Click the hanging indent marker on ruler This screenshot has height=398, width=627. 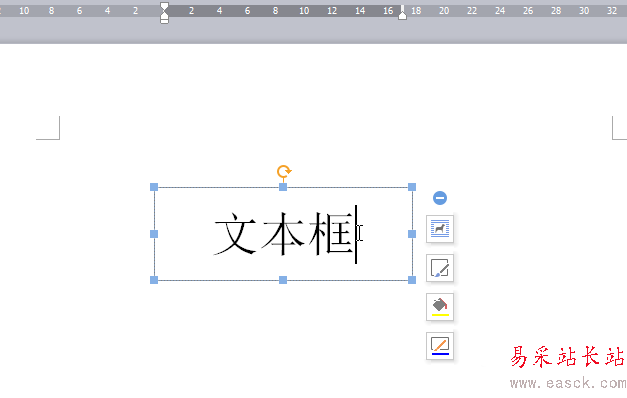164,15
